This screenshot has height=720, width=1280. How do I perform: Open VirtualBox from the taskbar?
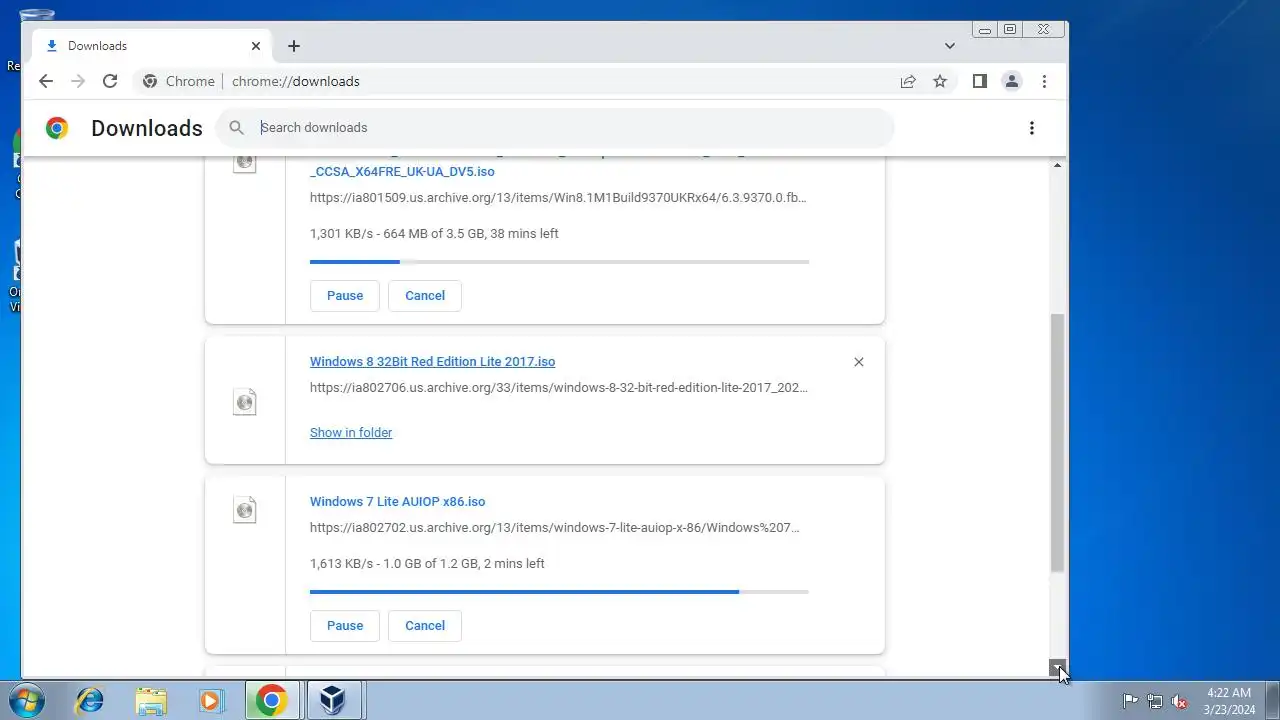point(333,700)
